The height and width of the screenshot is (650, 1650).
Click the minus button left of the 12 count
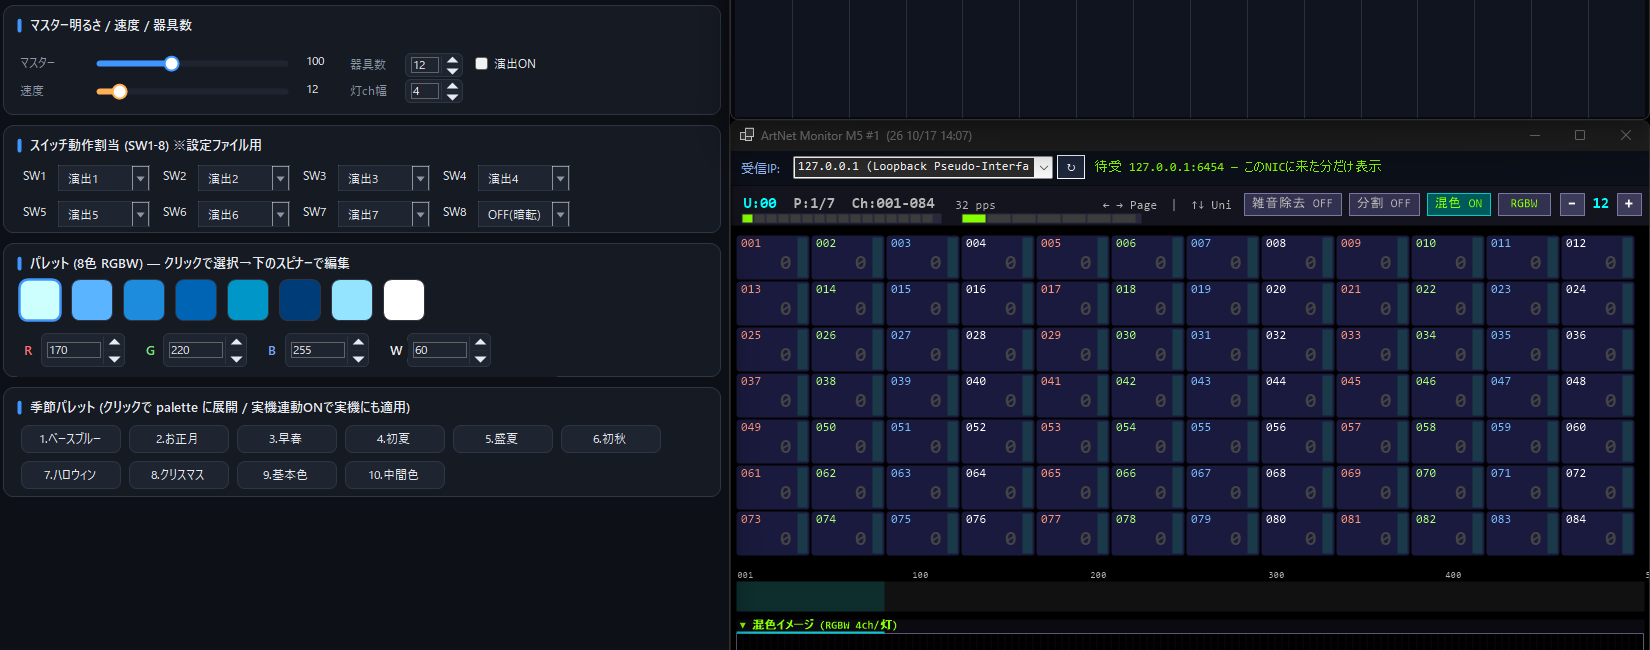[1572, 203]
